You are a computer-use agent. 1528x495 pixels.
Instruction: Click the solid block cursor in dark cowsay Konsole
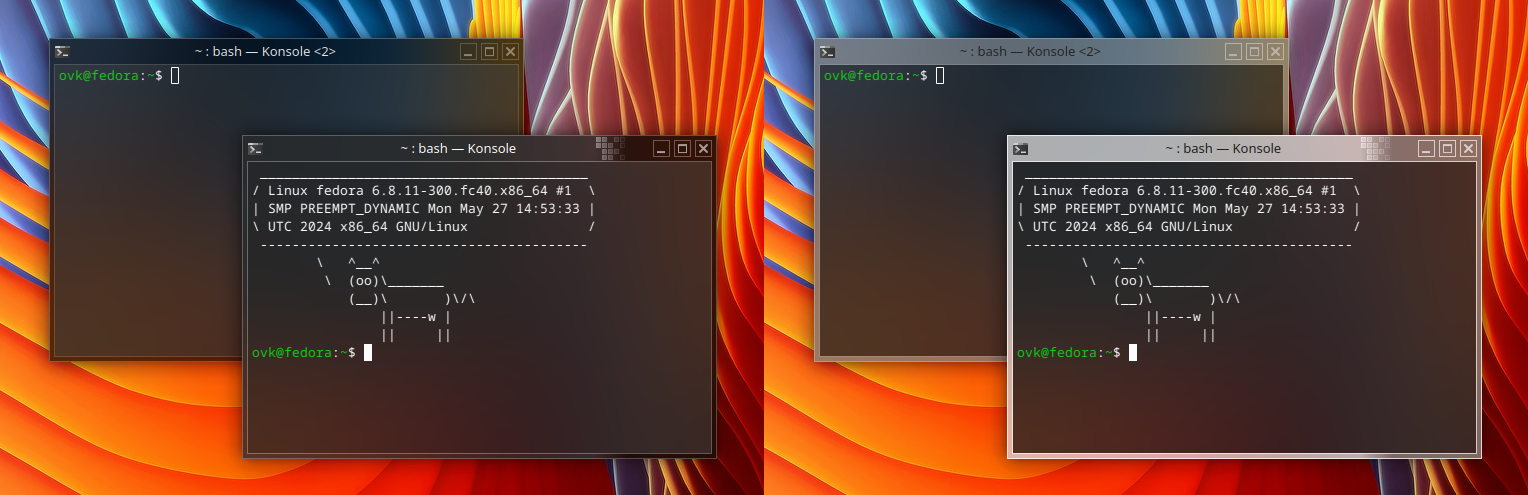tap(368, 353)
